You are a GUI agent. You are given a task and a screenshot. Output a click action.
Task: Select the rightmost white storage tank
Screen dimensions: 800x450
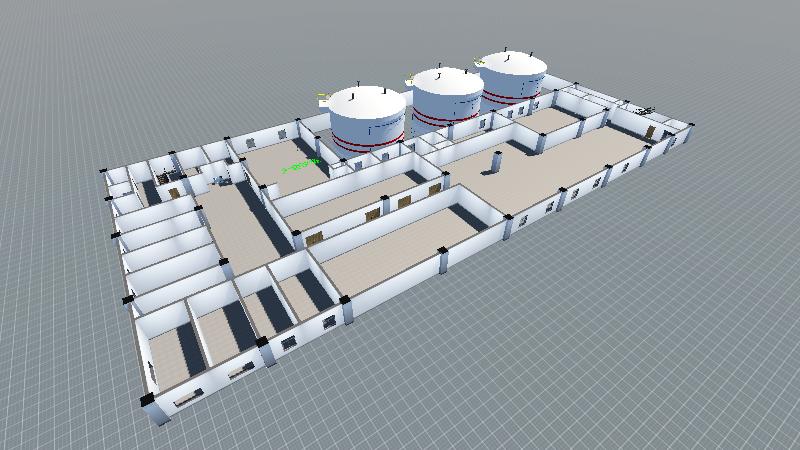pos(514,80)
